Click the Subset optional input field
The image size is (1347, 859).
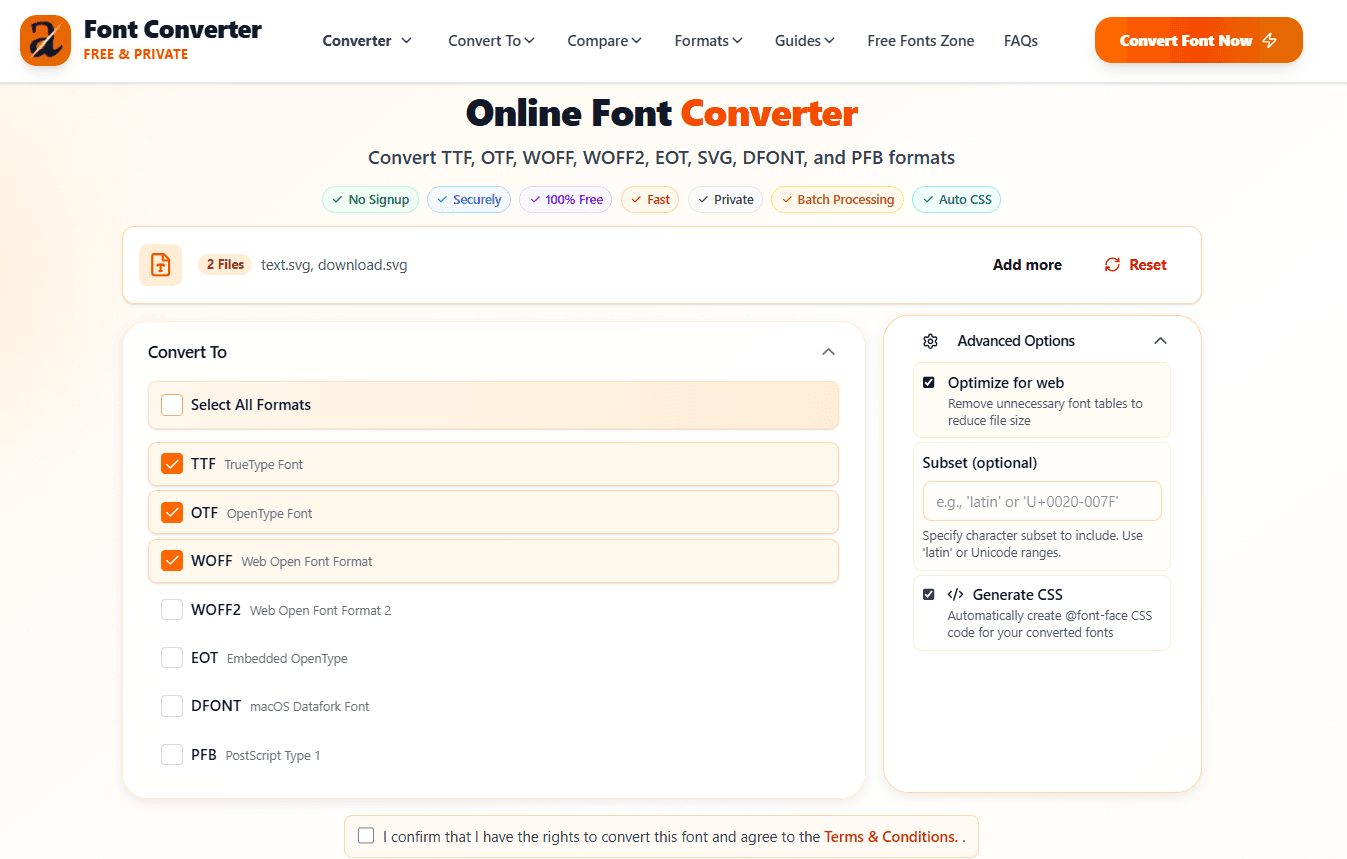pos(1041,501)
